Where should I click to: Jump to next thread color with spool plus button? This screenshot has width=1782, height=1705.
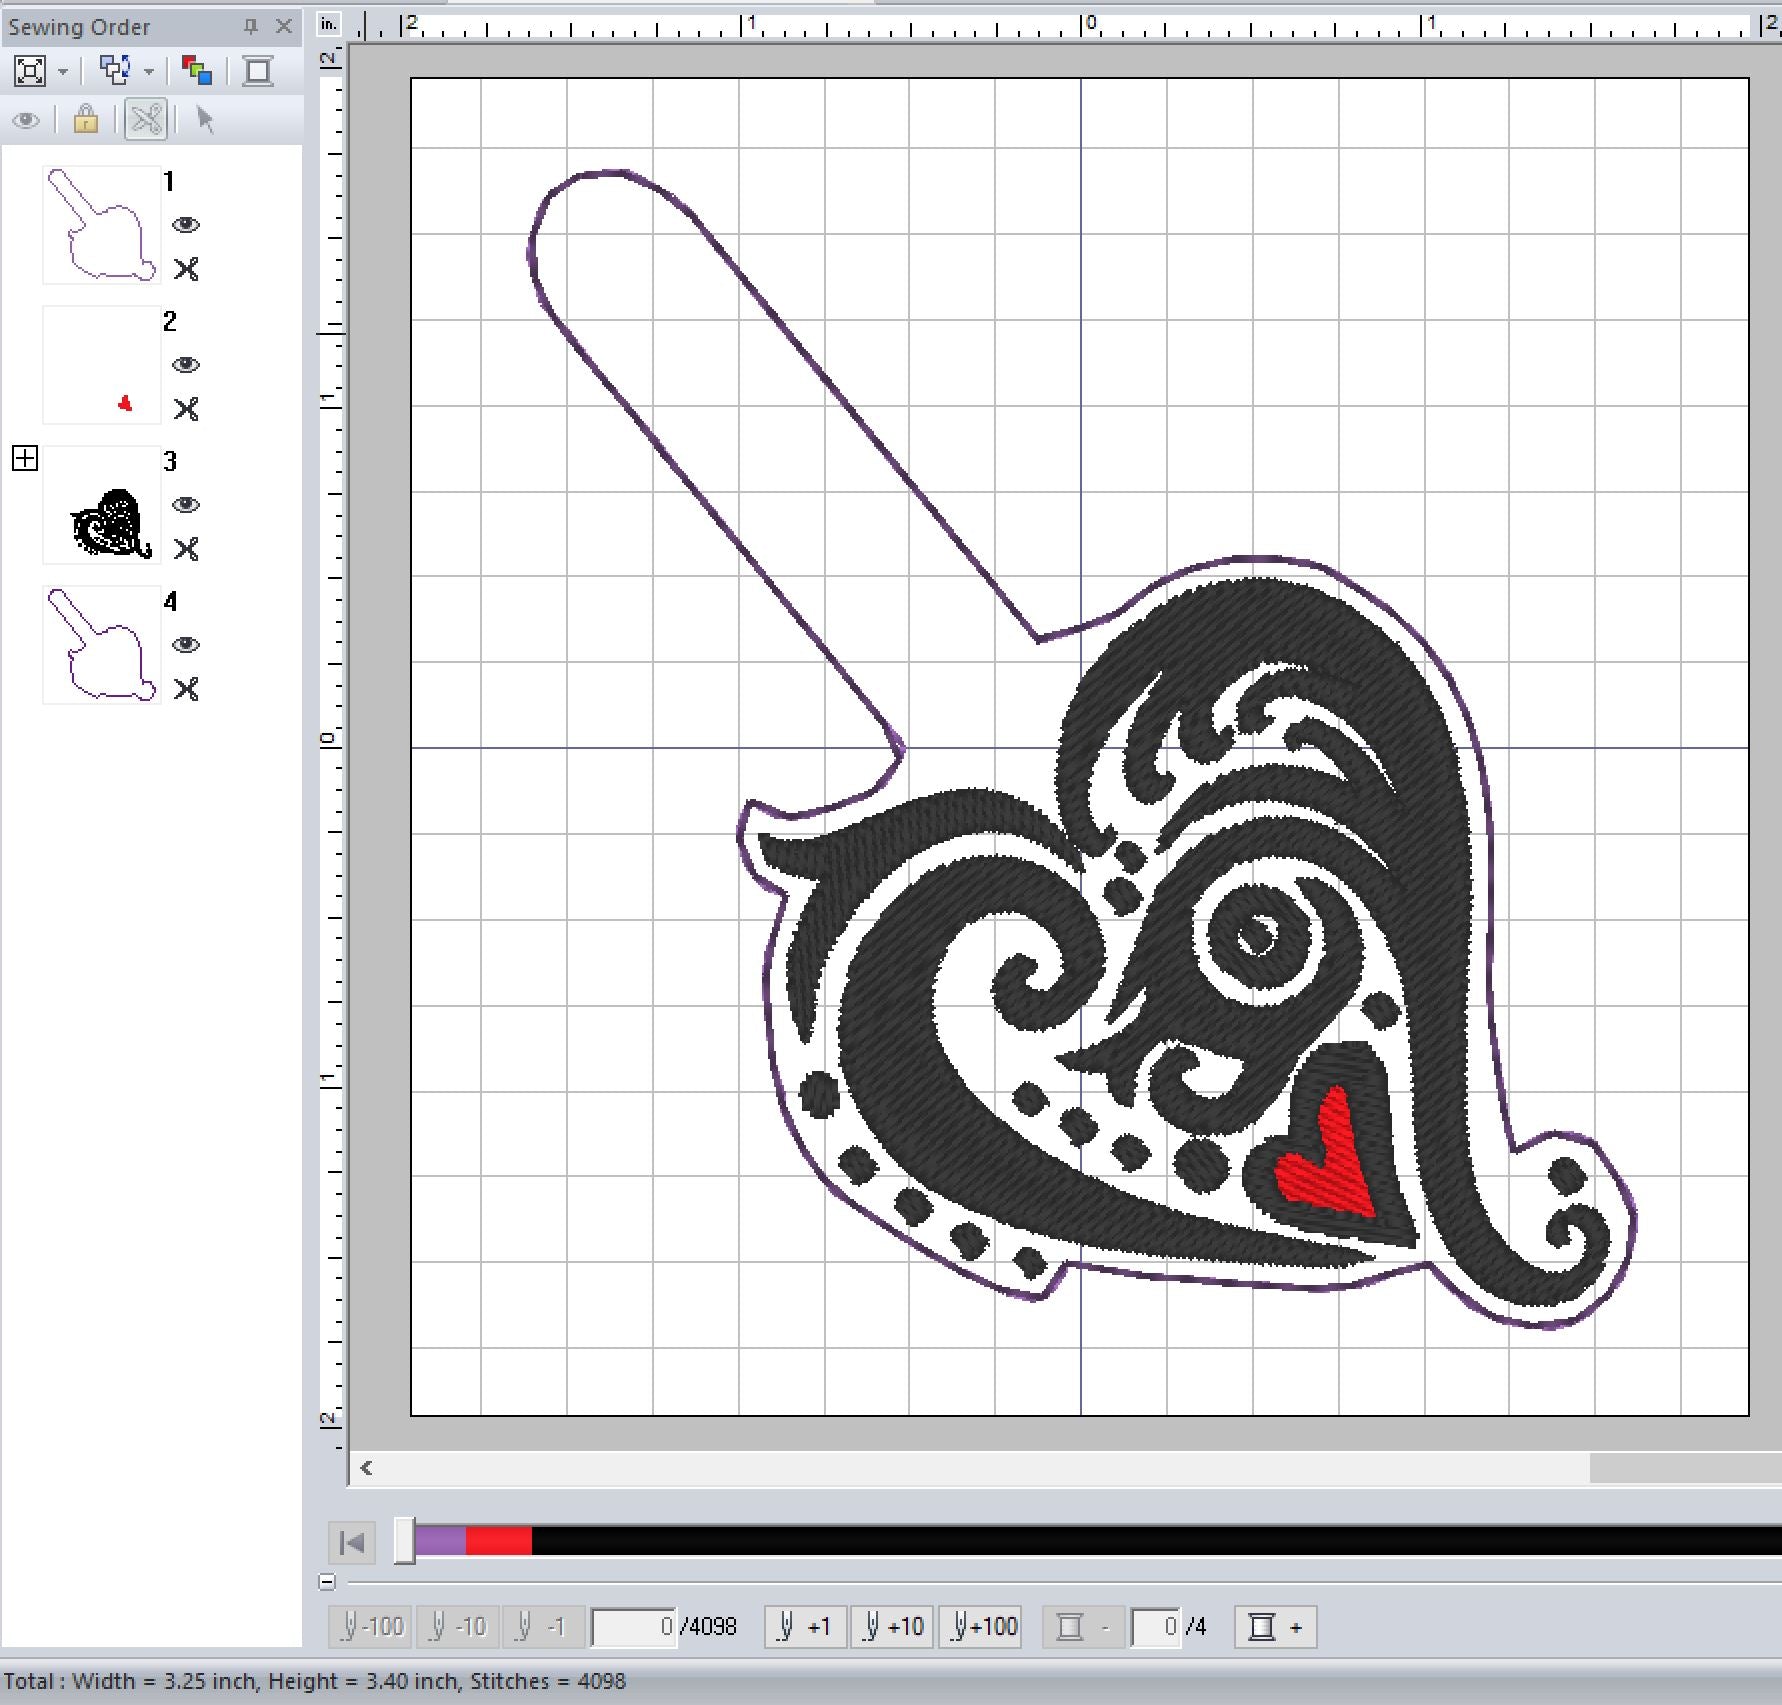1275,1627
